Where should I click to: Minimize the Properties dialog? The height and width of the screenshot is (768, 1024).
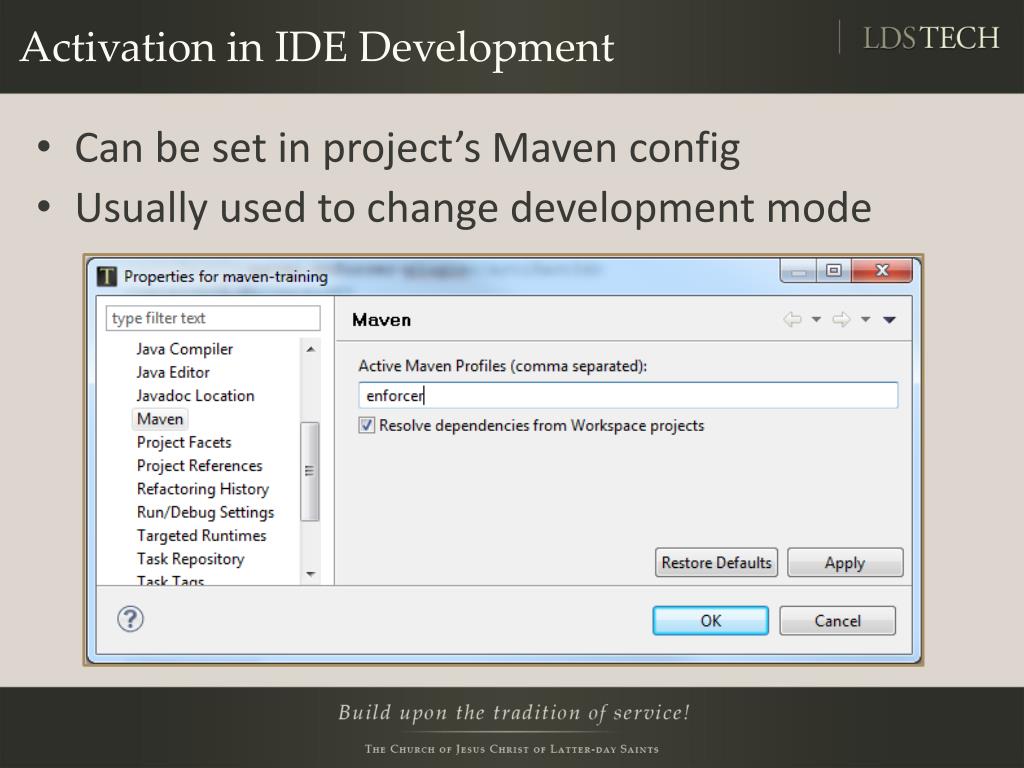click(798, 270)
